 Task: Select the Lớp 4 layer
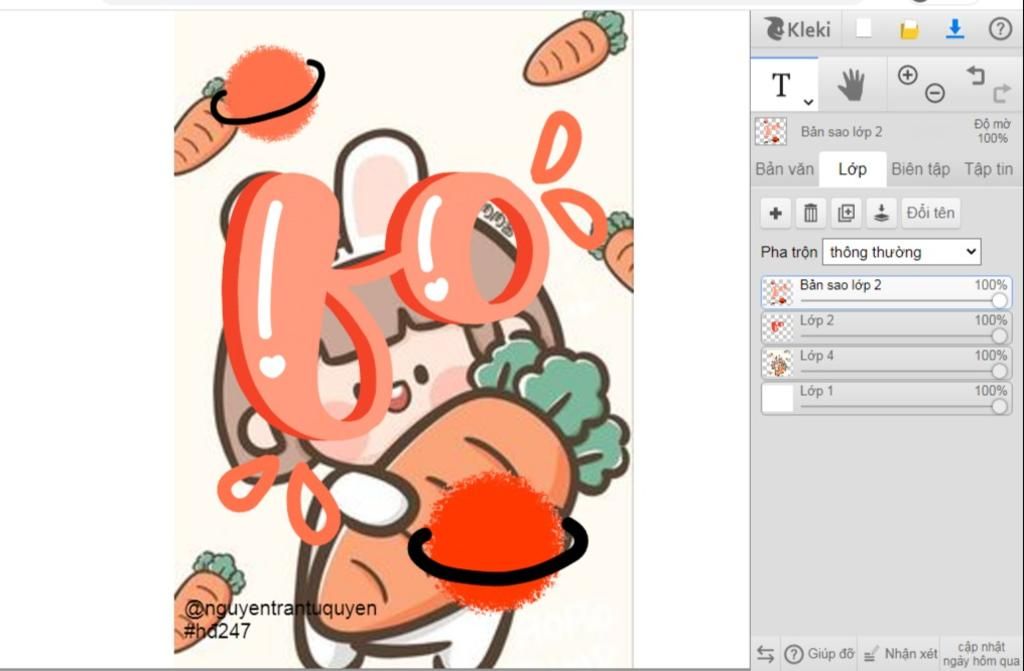886,362
